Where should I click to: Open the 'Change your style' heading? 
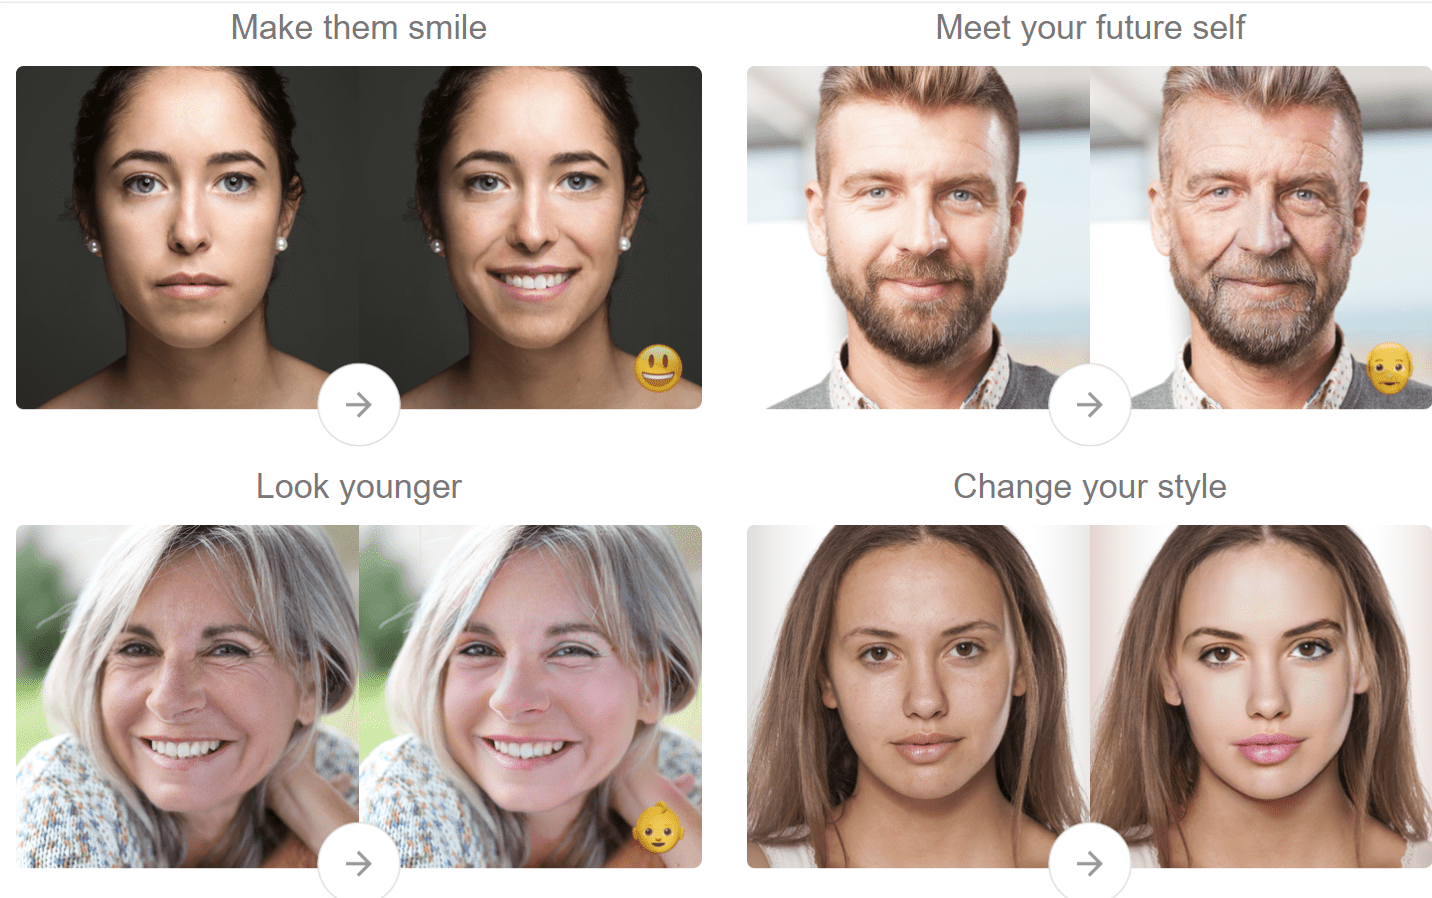(1090, 487)
